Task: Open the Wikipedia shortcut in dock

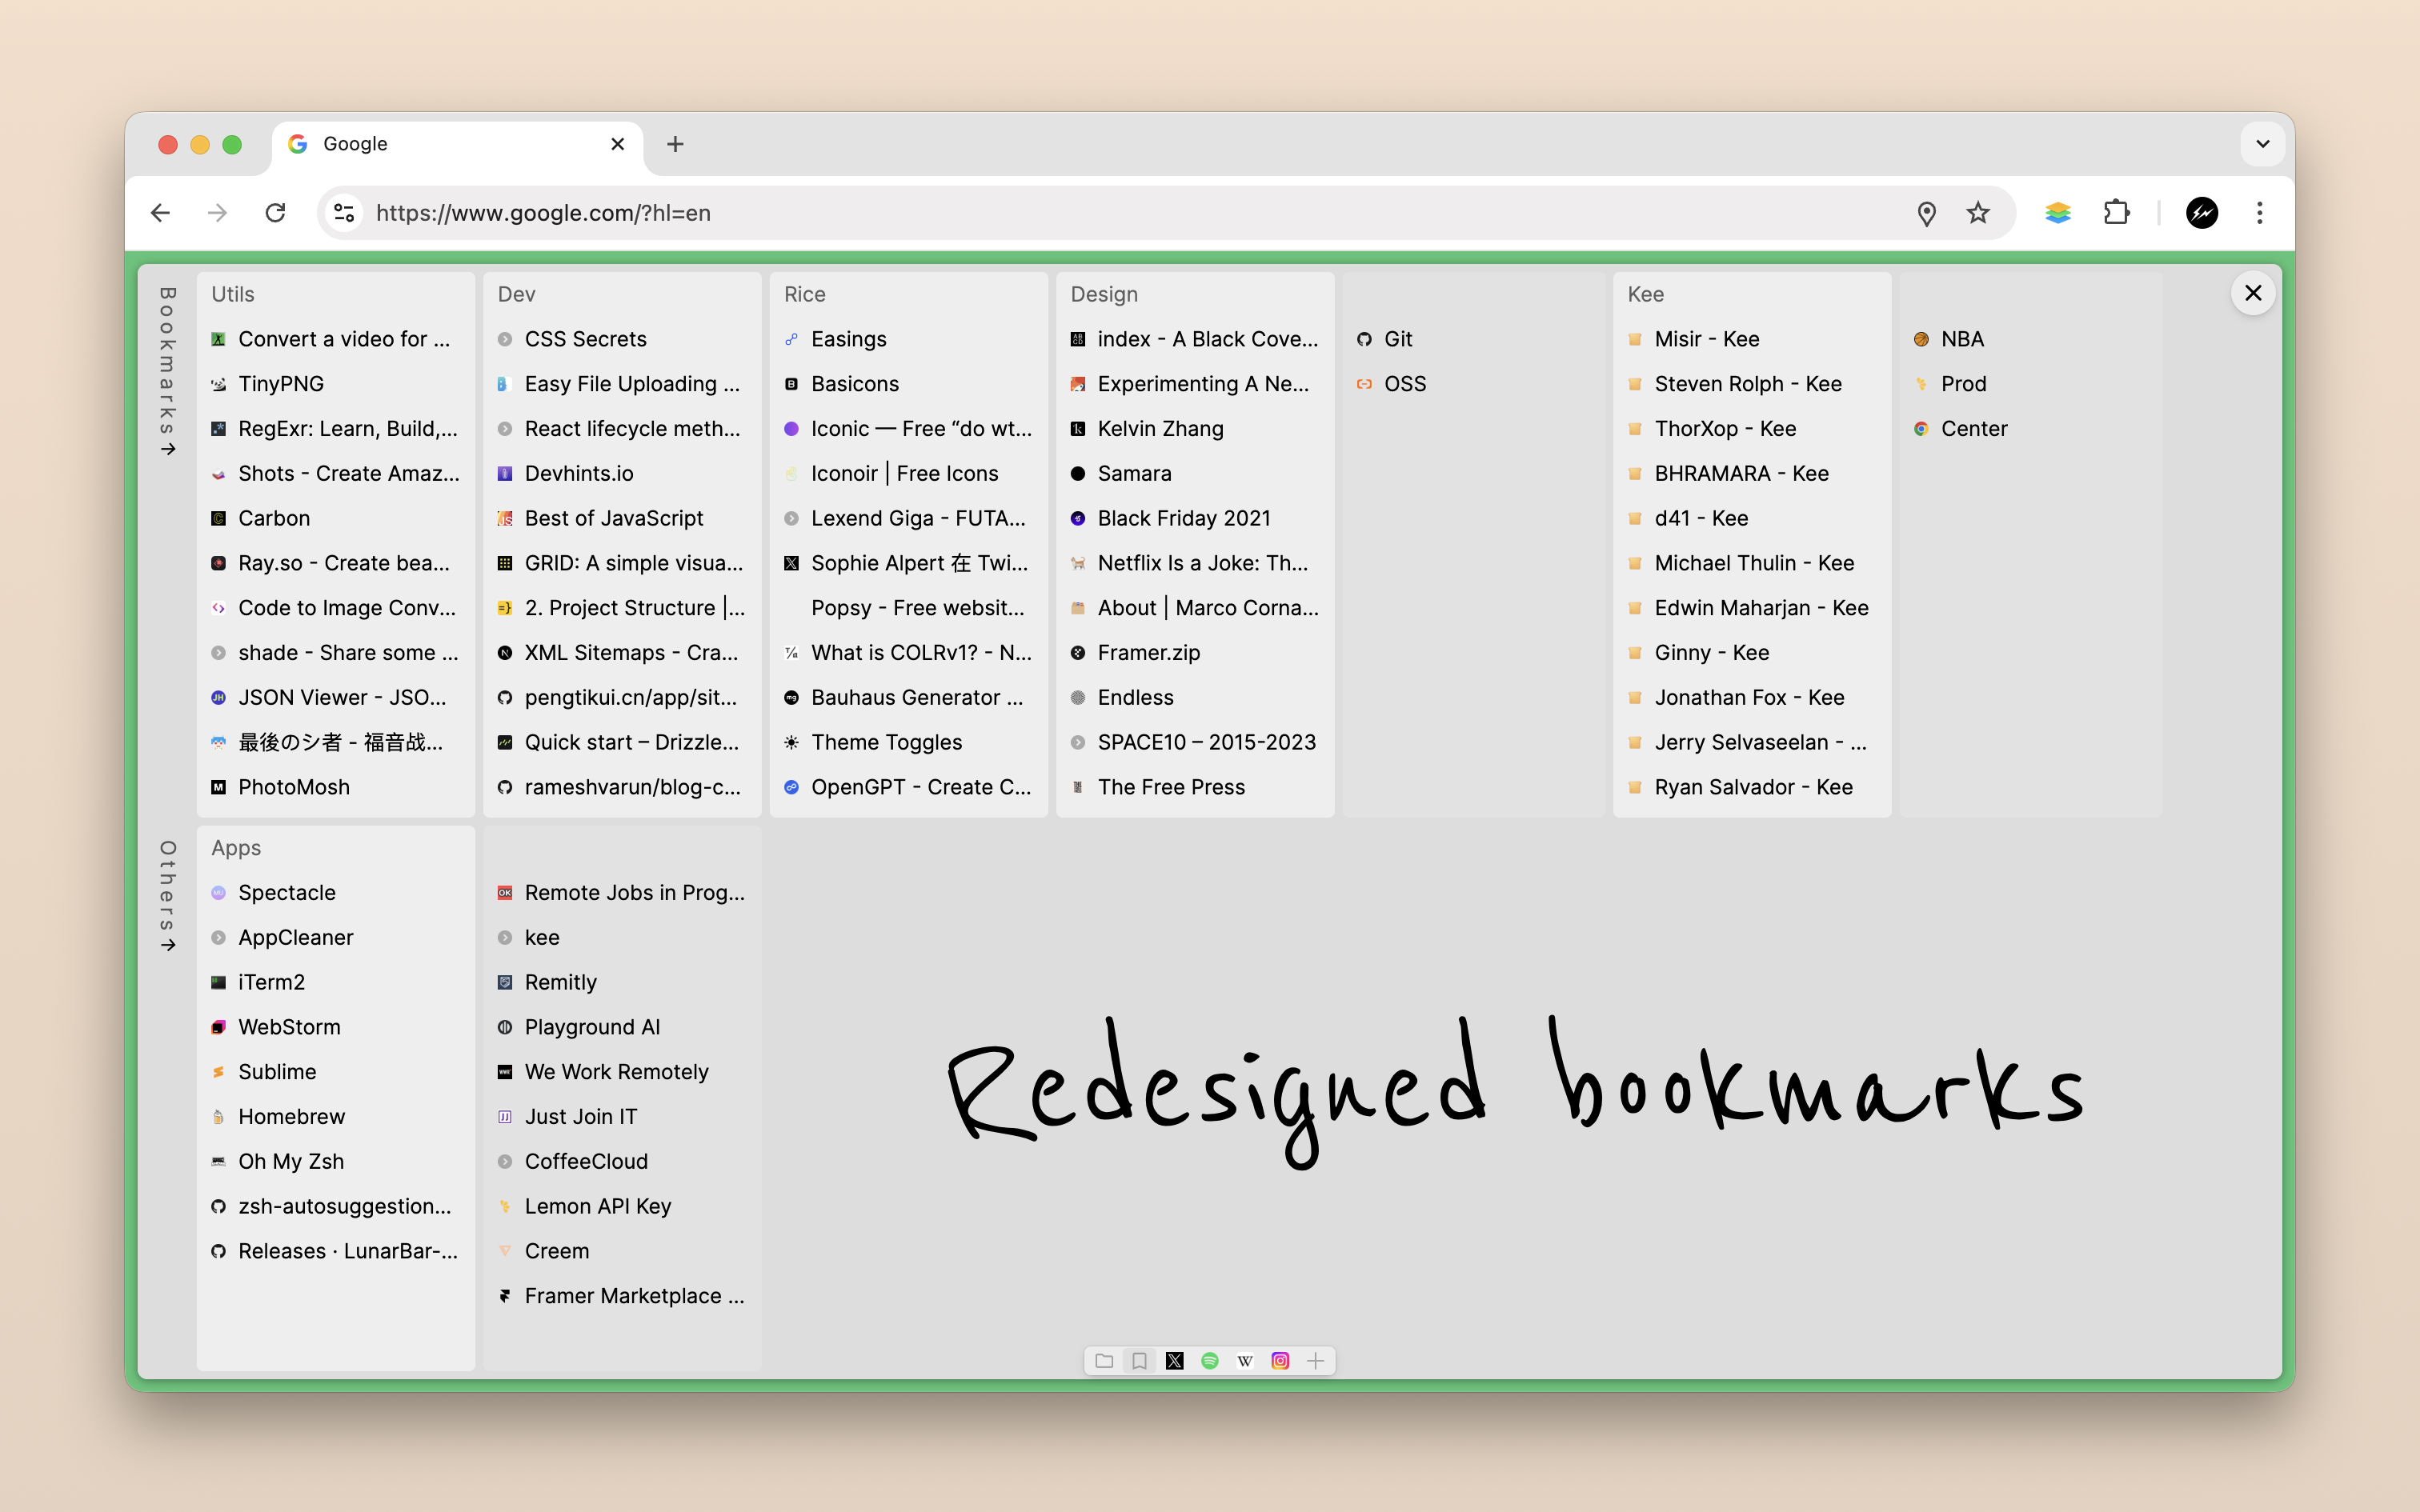Action: tap(1245, 1360)
